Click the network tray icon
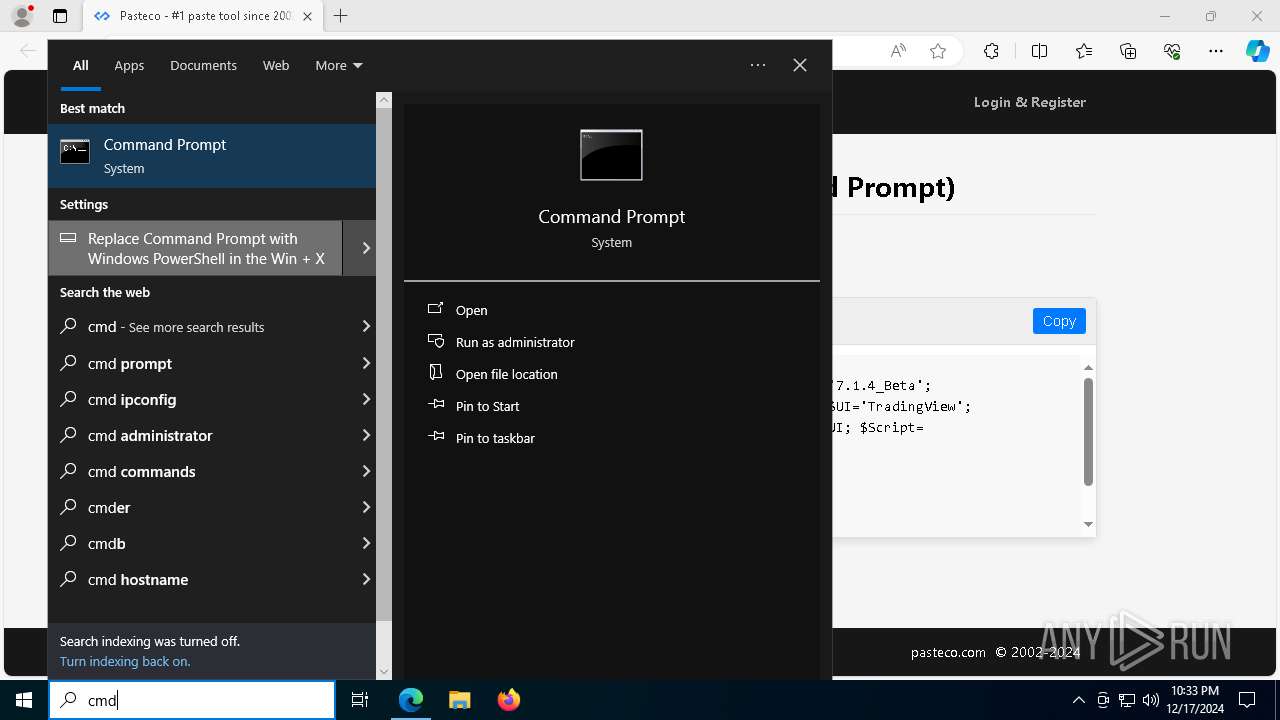Screen dimensions: 1280x720 click(1127, 700)
